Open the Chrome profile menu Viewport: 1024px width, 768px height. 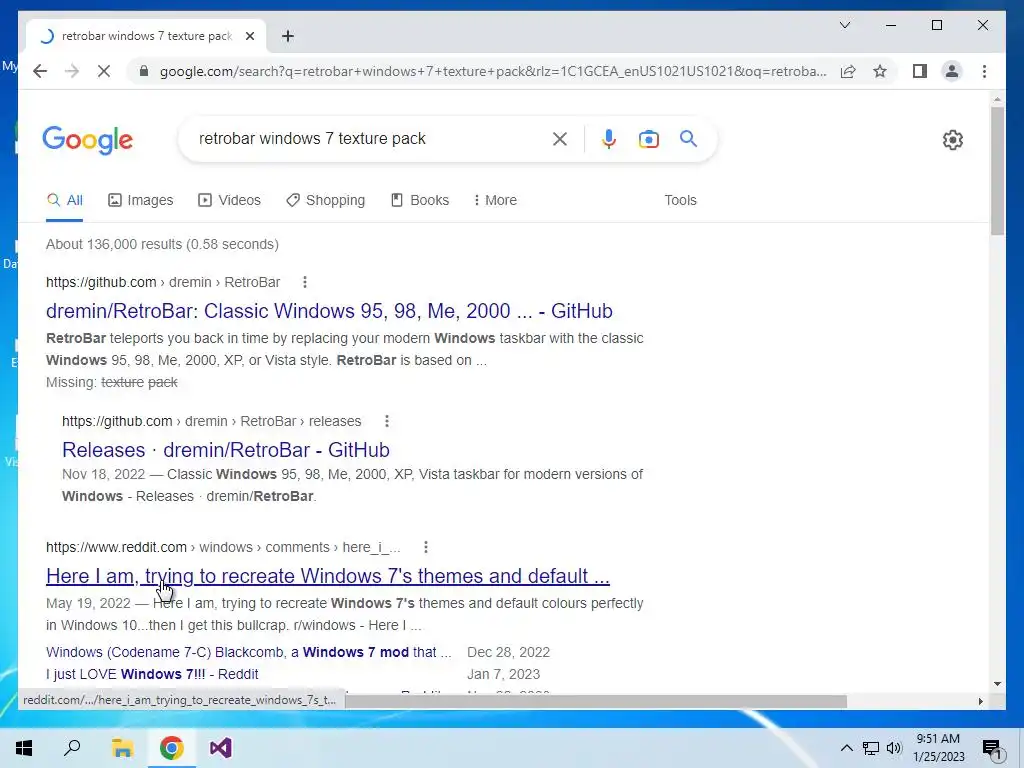tap(952, 71)
